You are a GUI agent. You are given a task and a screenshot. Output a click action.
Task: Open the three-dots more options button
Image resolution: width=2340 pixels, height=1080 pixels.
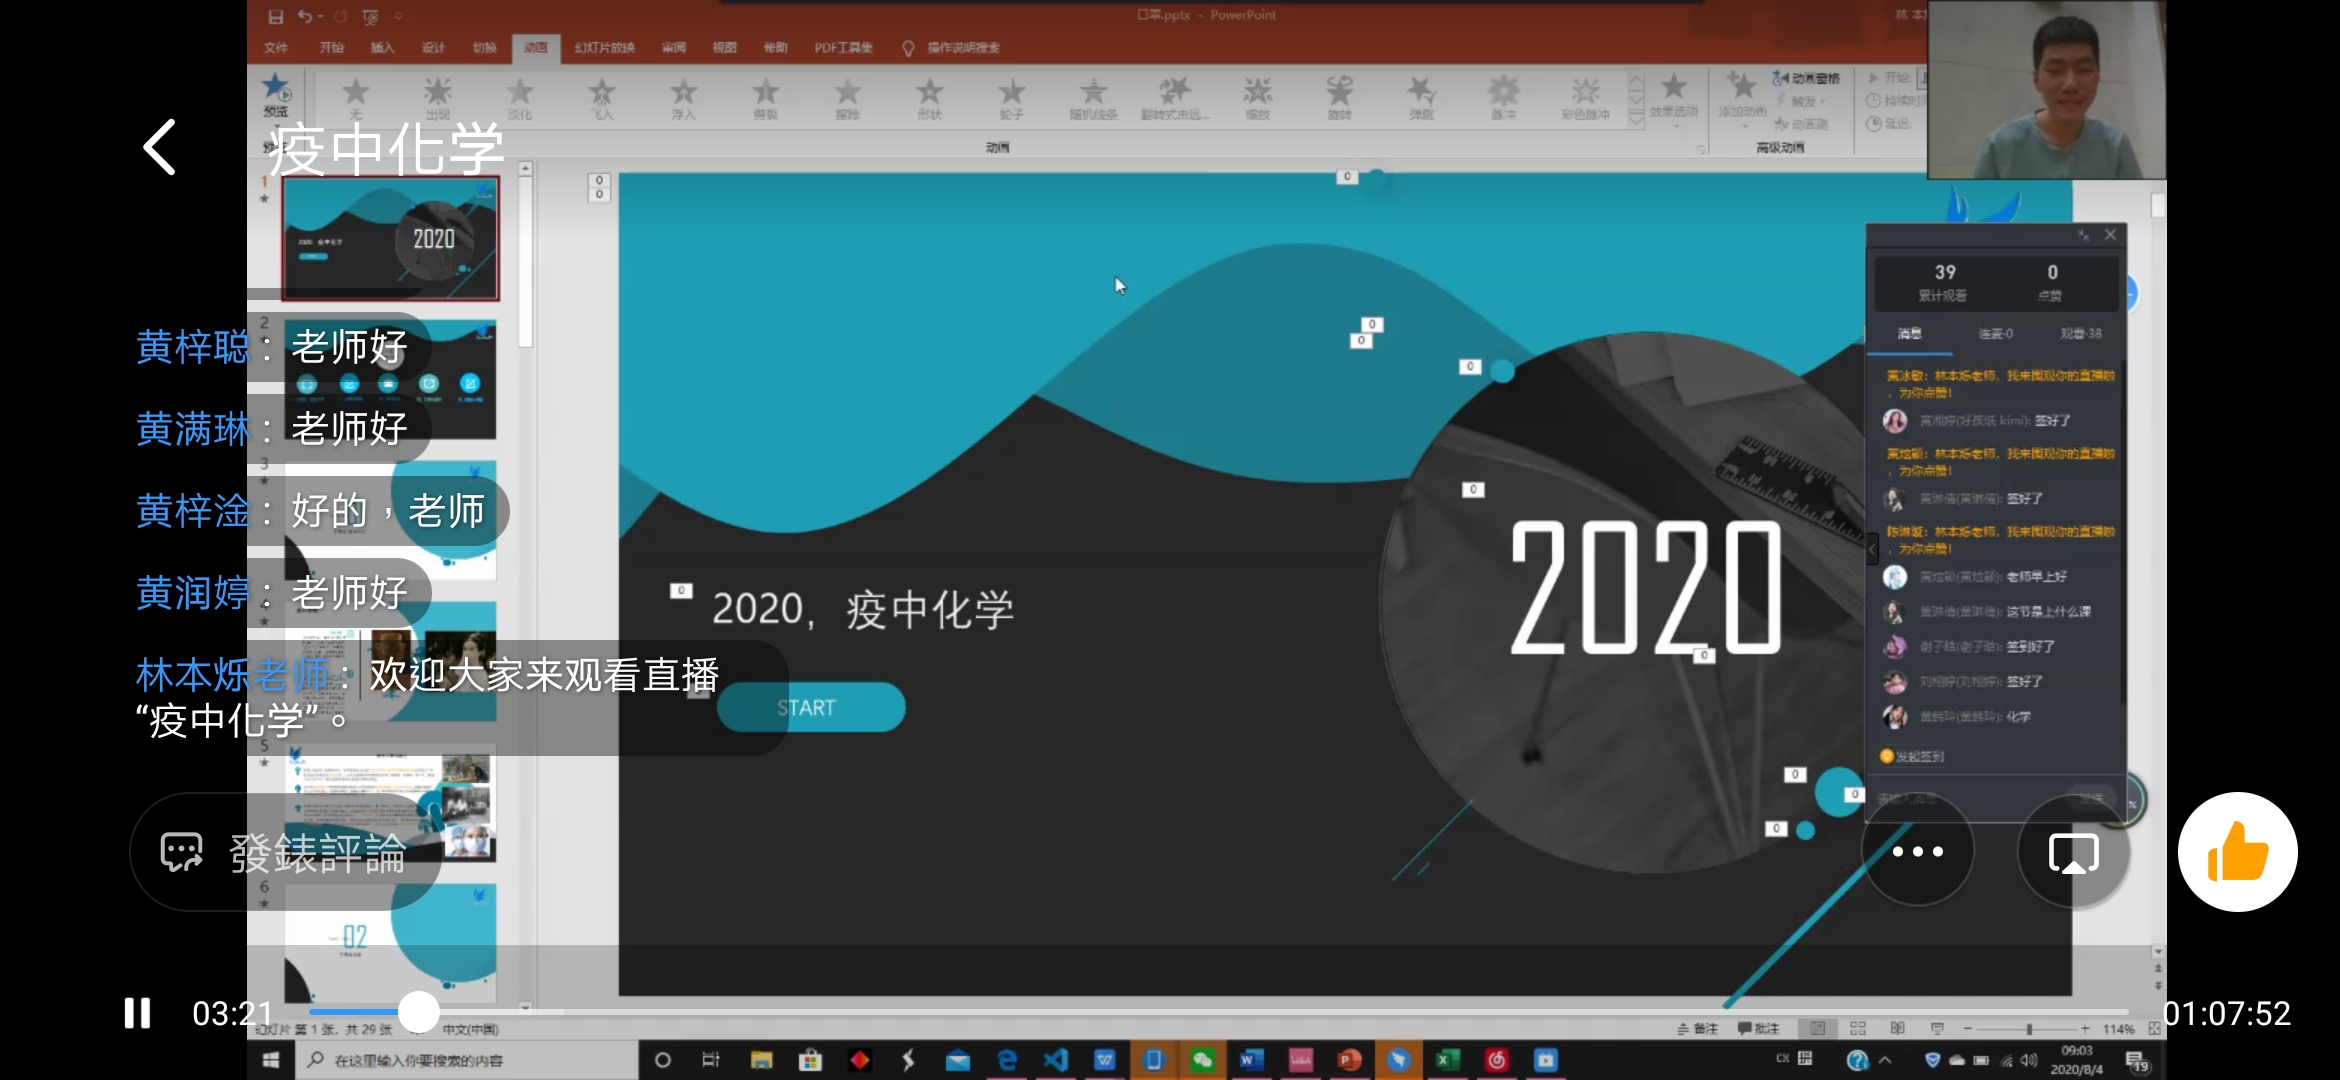pyautogui.click(x=1917, y=852)
